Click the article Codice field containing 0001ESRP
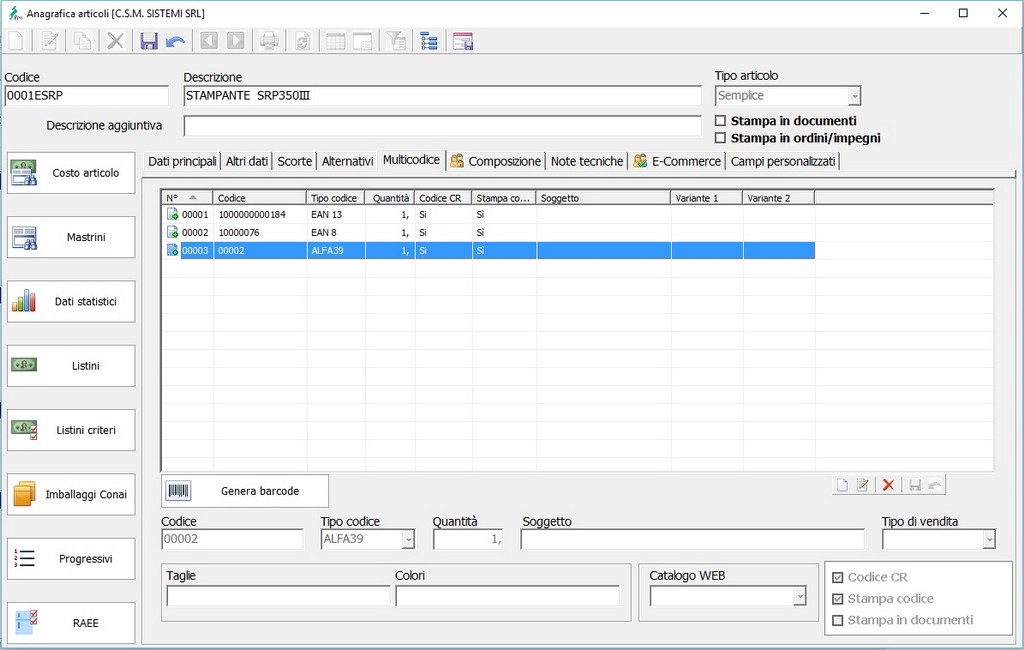1024x650 pixels. click(x=86, y=96)
